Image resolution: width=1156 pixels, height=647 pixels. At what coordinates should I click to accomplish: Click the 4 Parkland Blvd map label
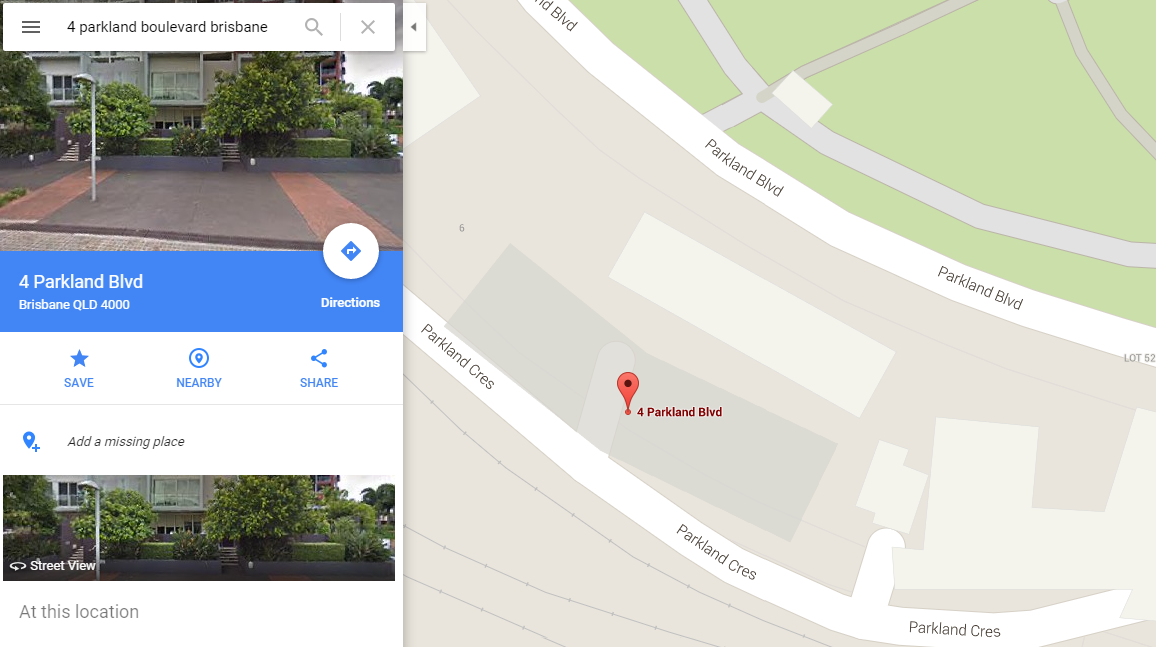click(x=679, y=412)
